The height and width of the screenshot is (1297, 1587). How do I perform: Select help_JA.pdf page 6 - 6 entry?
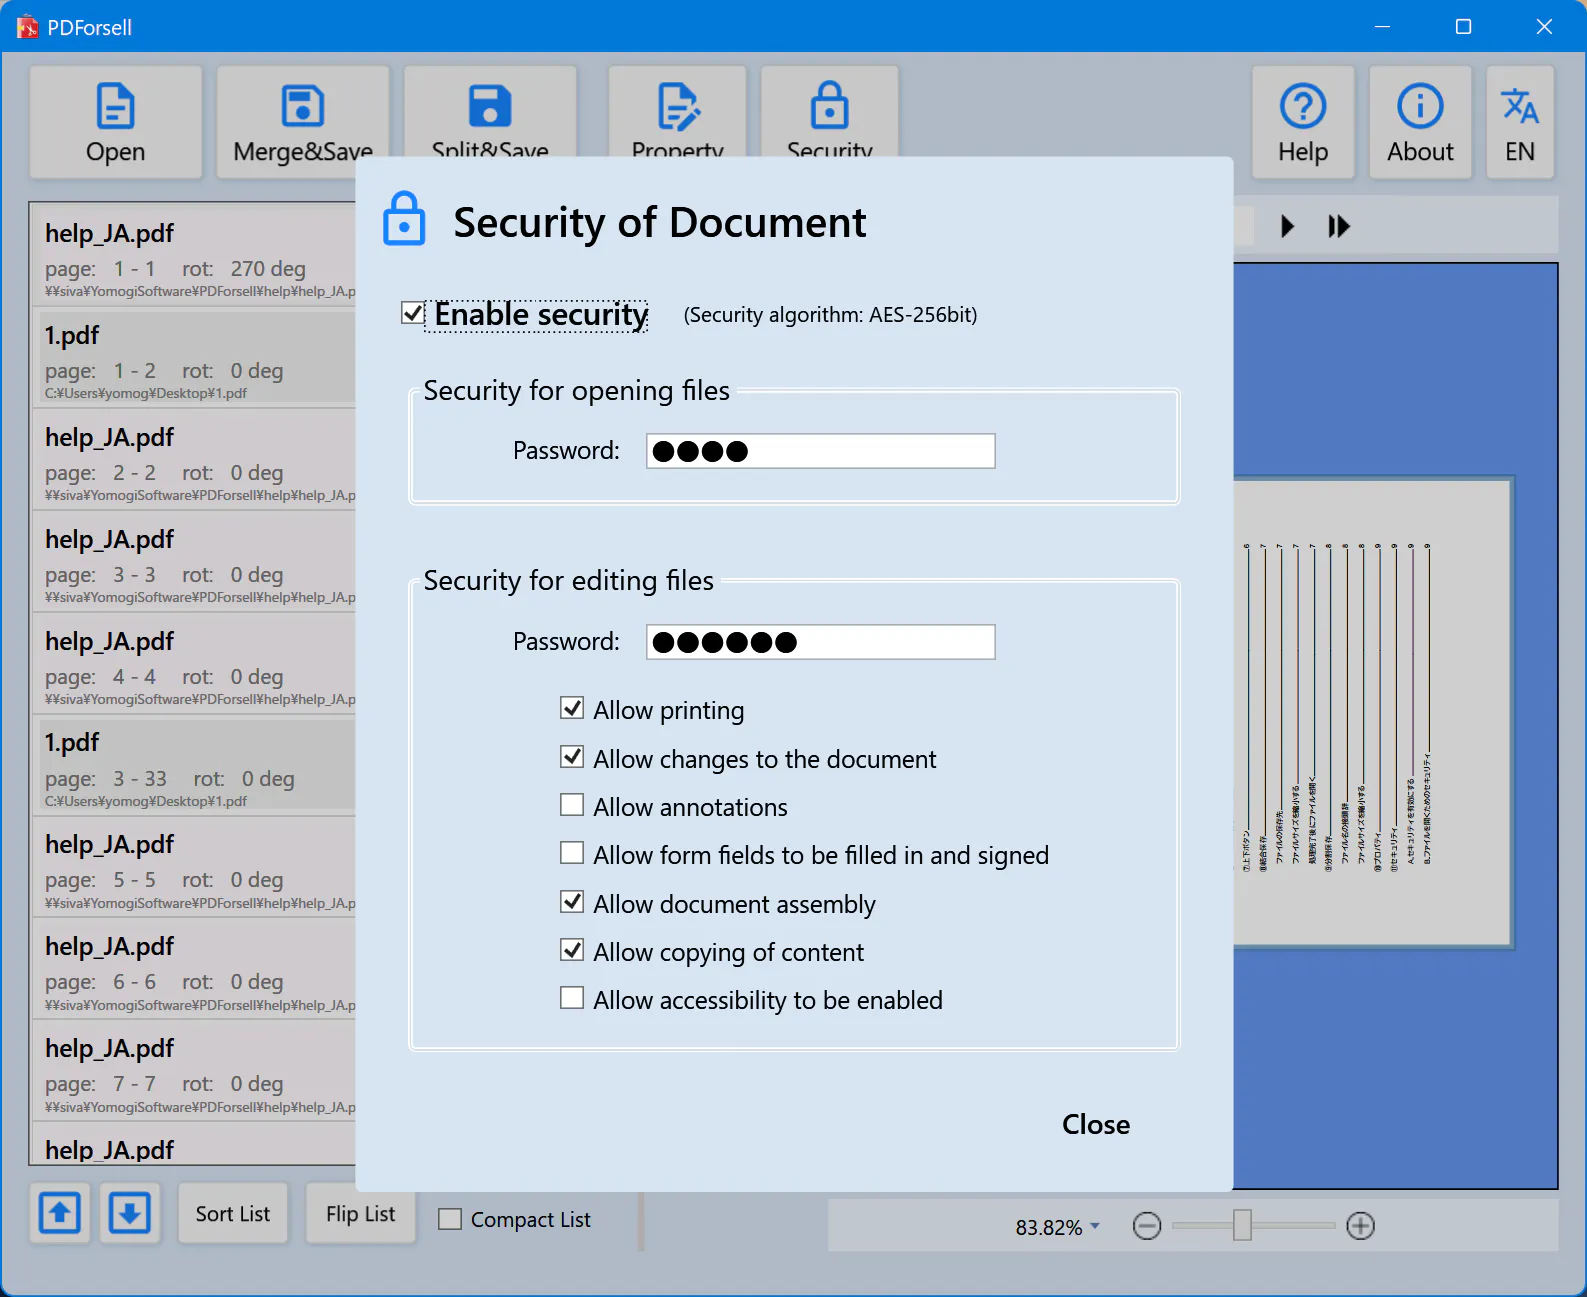[x=195, y=970]
